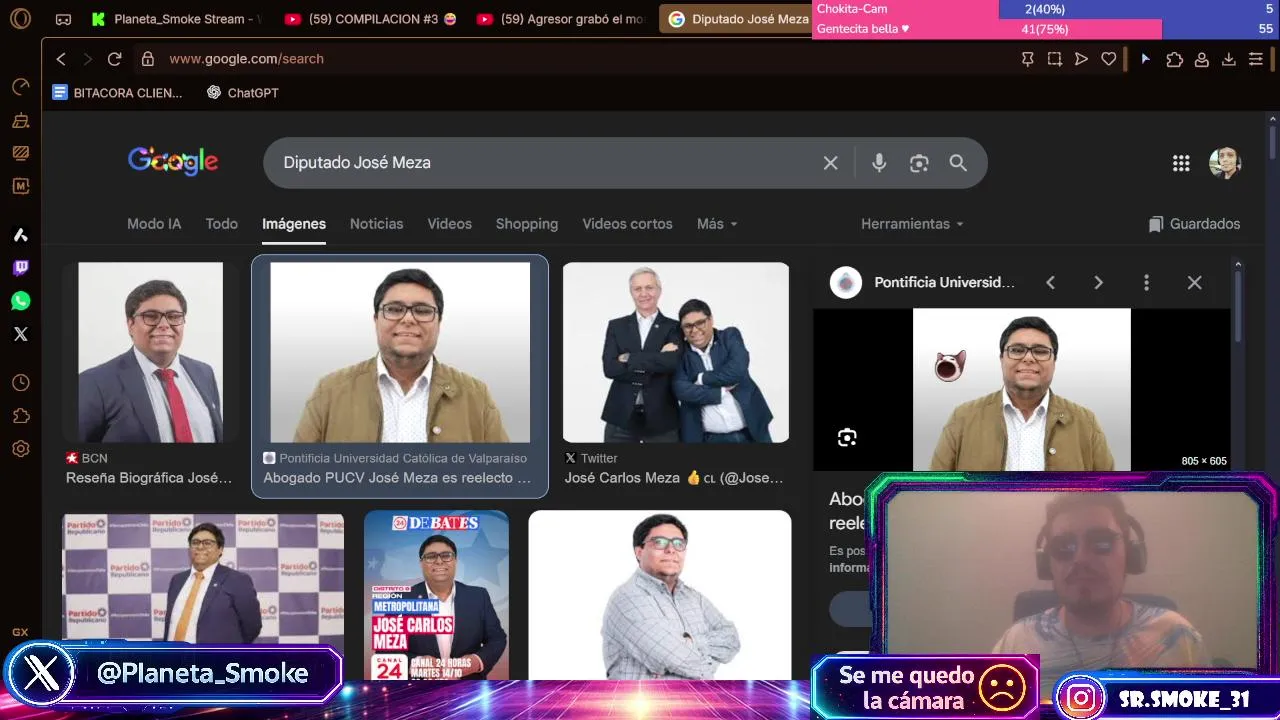
Task: Search by image with Google Lens camera
Action: 919,163
